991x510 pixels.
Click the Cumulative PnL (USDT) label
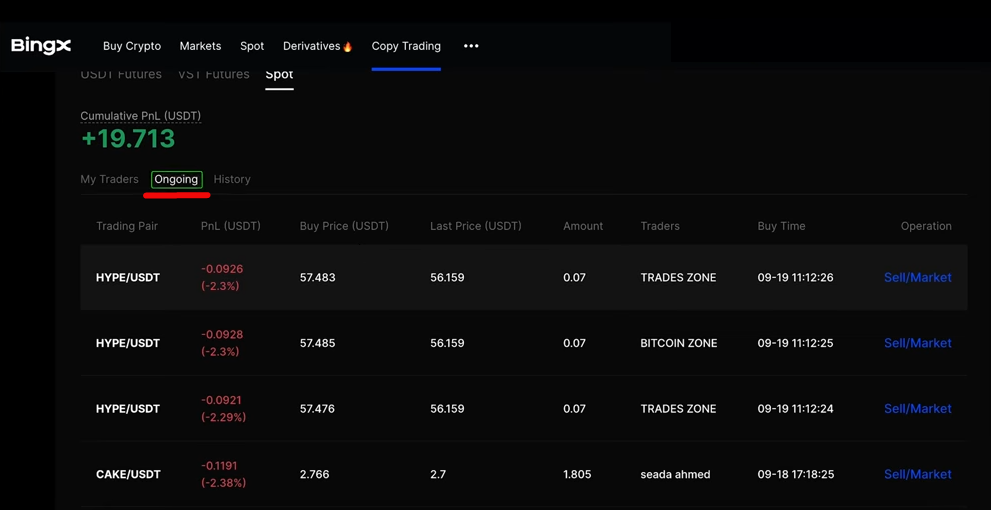[140, 116]
